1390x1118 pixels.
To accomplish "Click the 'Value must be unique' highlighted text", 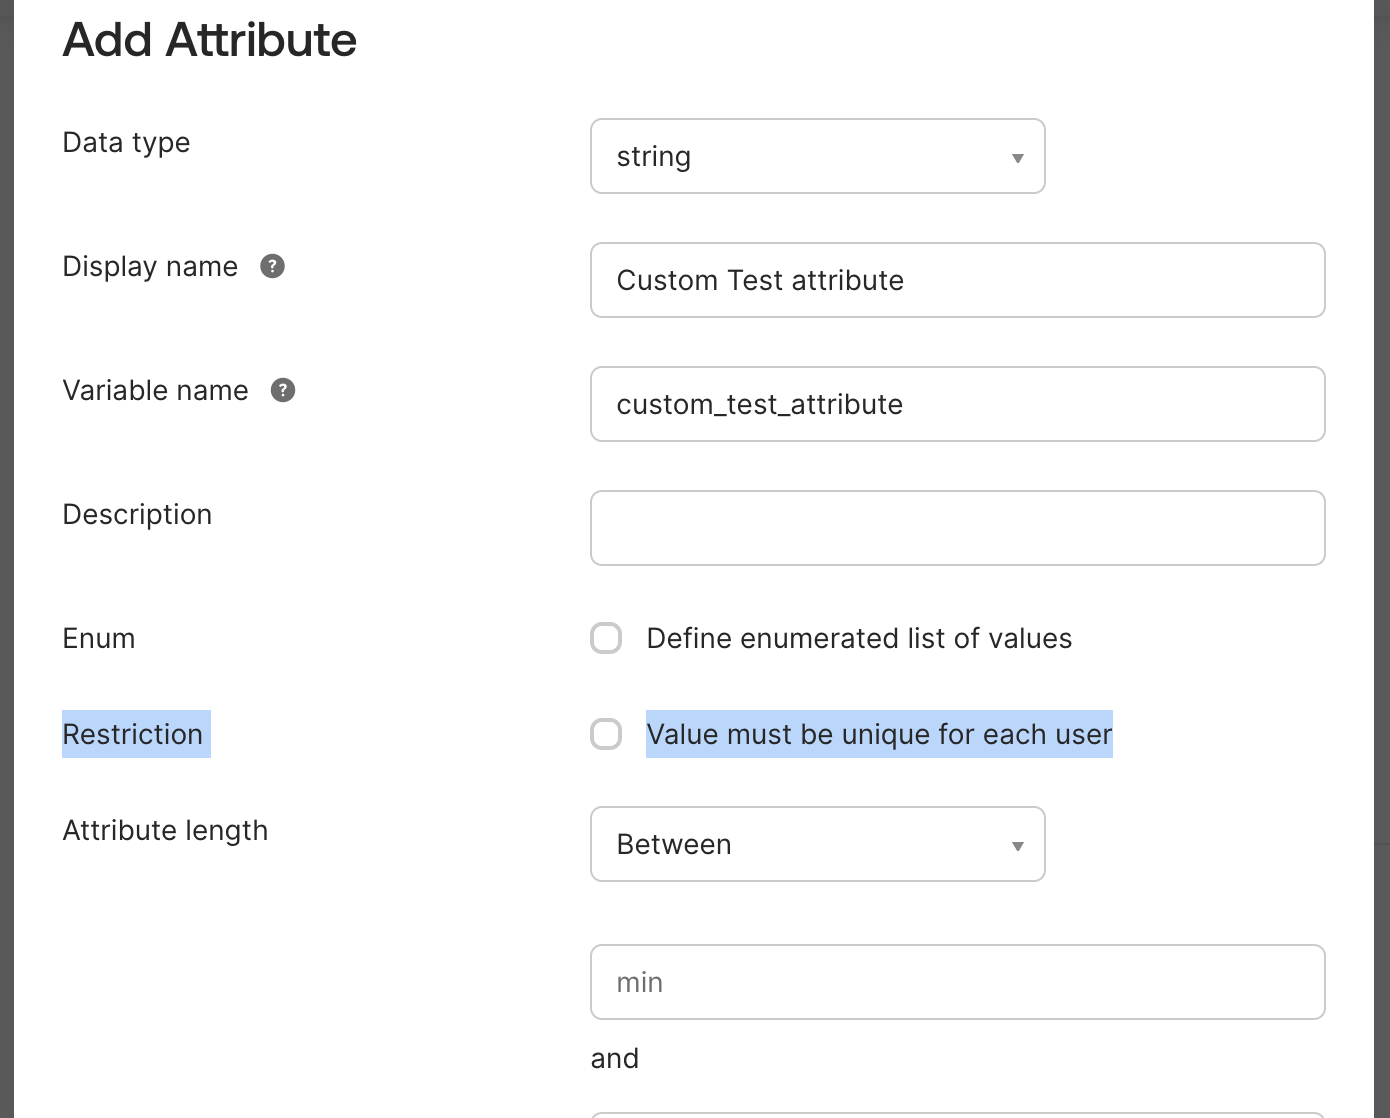I will click(x=878, y=734).
